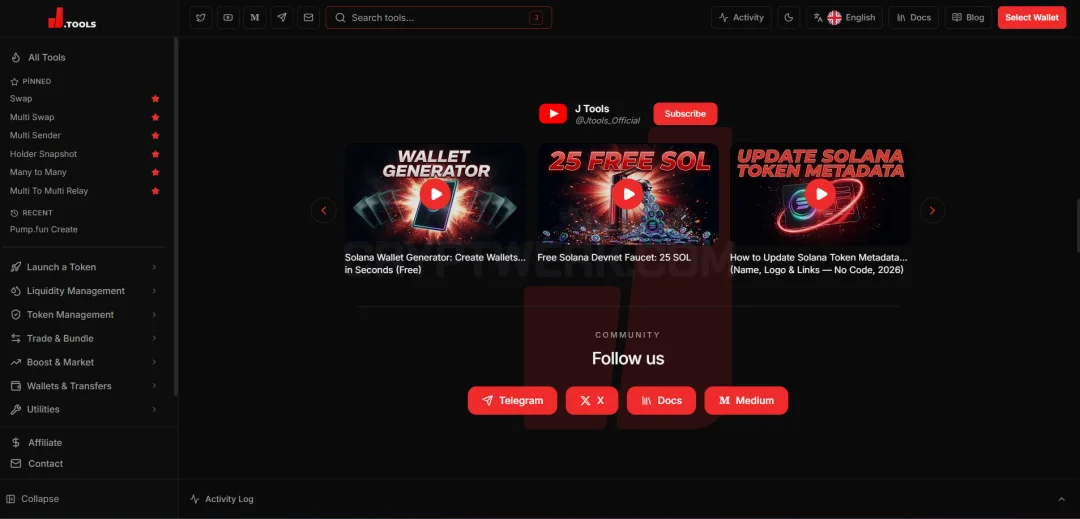
Task: Open the YouTube icon in top bar
Action: [x=228, y=17]
